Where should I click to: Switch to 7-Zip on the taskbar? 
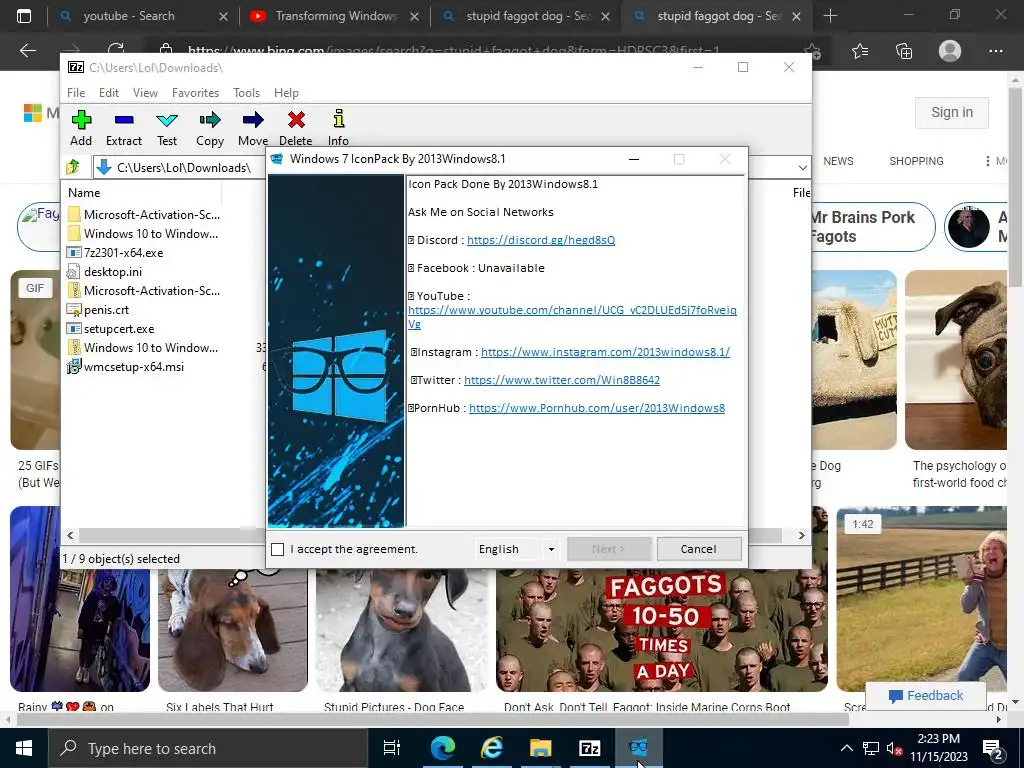[x=589, y=748]
